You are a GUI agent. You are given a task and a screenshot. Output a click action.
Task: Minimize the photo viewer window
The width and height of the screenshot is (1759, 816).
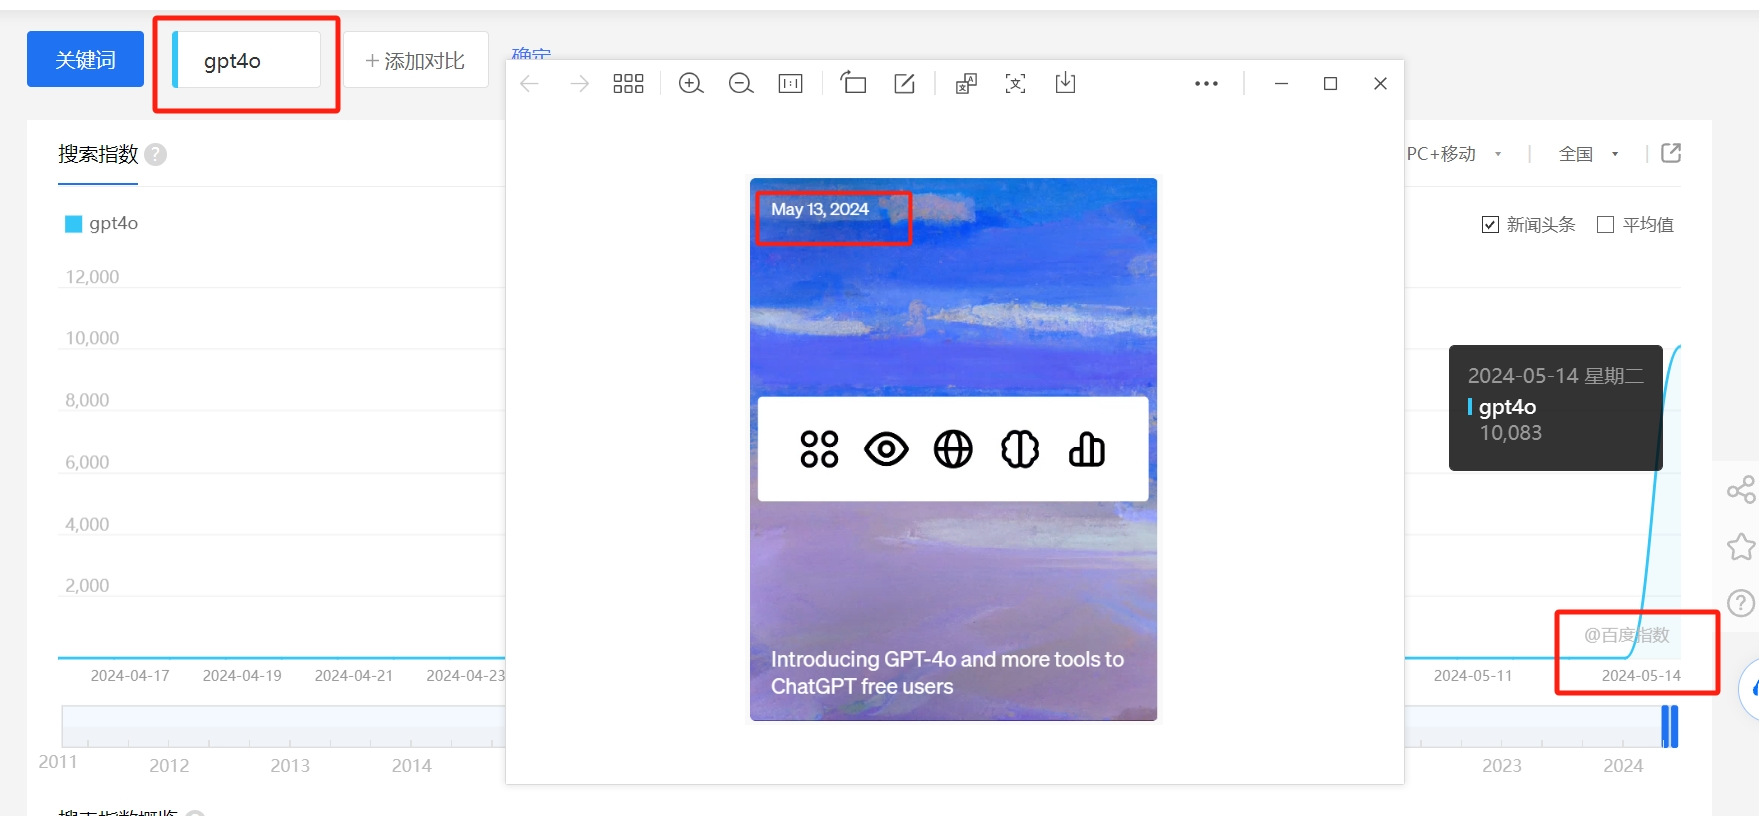click(1280, 84)
